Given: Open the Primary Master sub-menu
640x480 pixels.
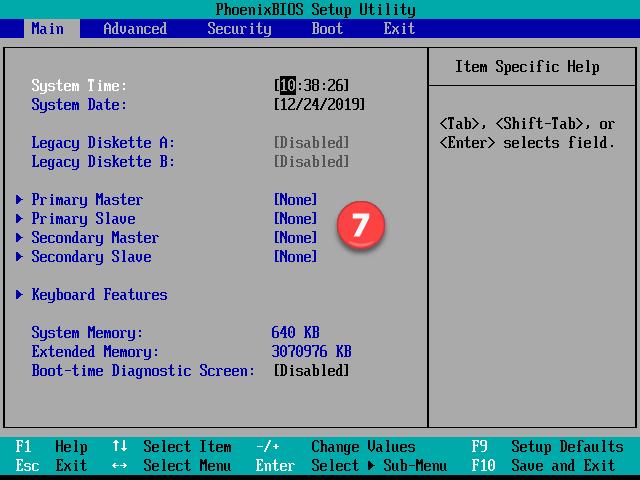Looking at the screenshot, I should tap(87, 200).
